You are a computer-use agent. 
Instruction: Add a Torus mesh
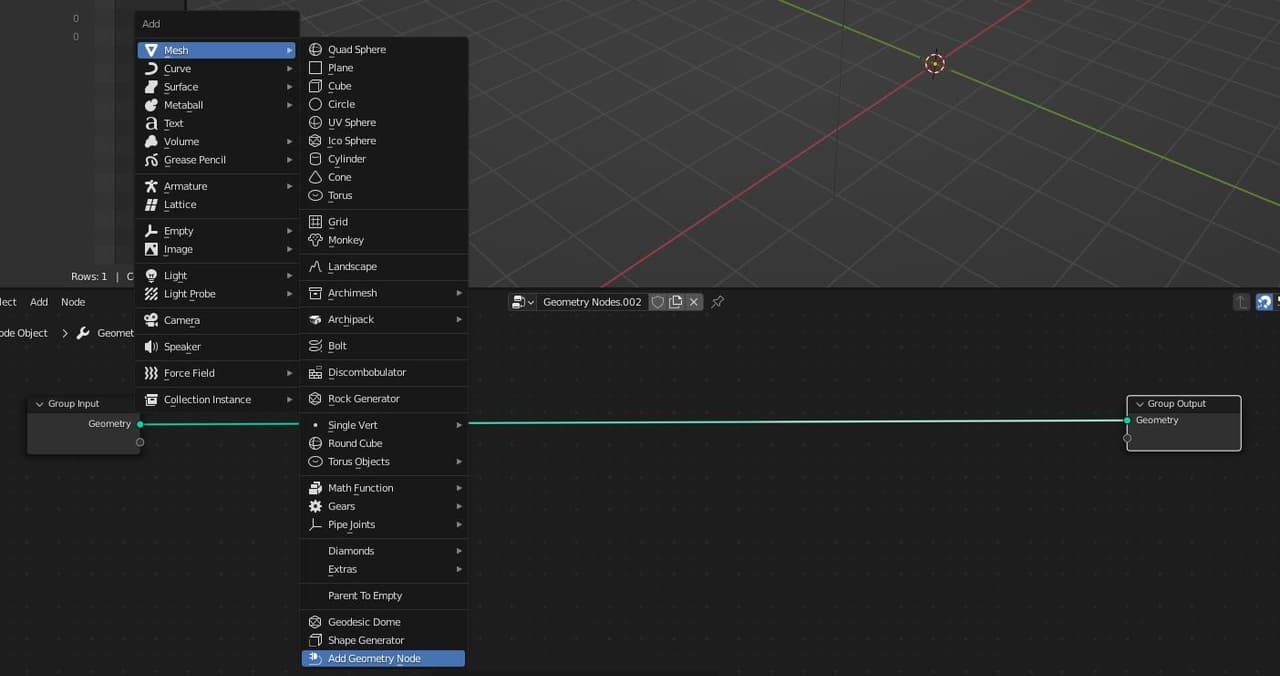point(383,195)
